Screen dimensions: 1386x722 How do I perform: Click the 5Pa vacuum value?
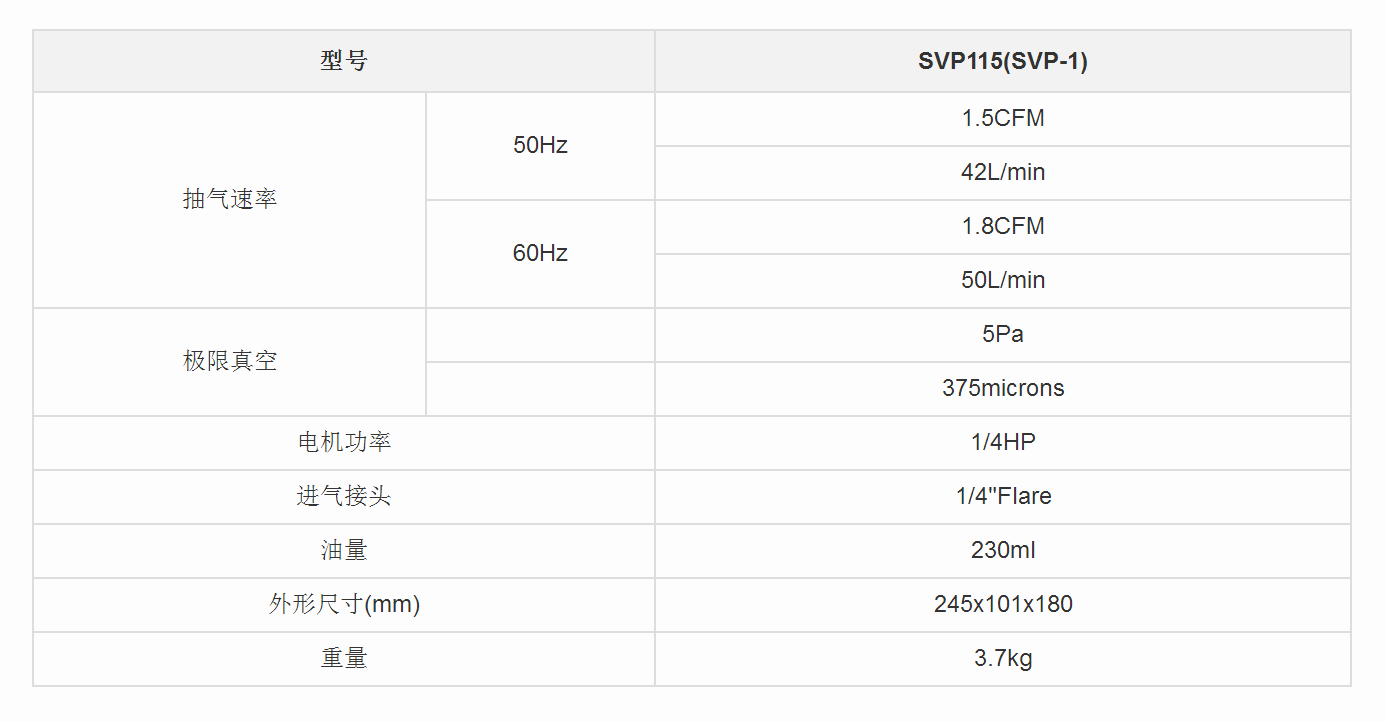point(1002,334)
